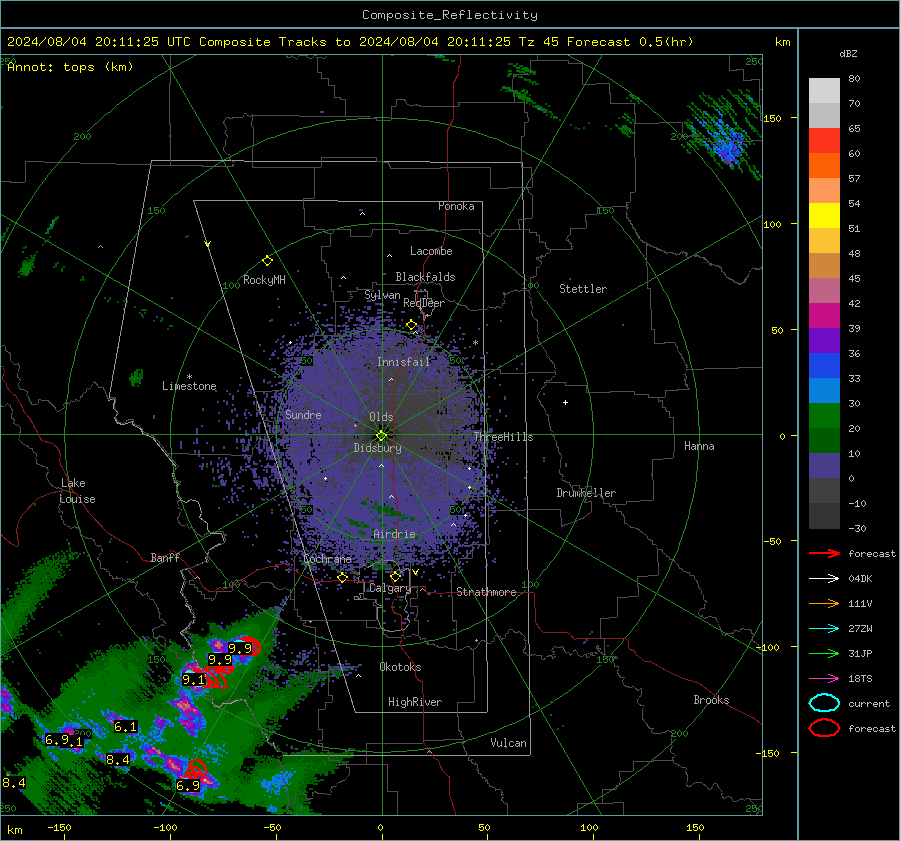Click the yellow diamond marker above Calgary
The height and width of the screenshot is (841, 900).
pyautogui.click(x=395, y=576)
